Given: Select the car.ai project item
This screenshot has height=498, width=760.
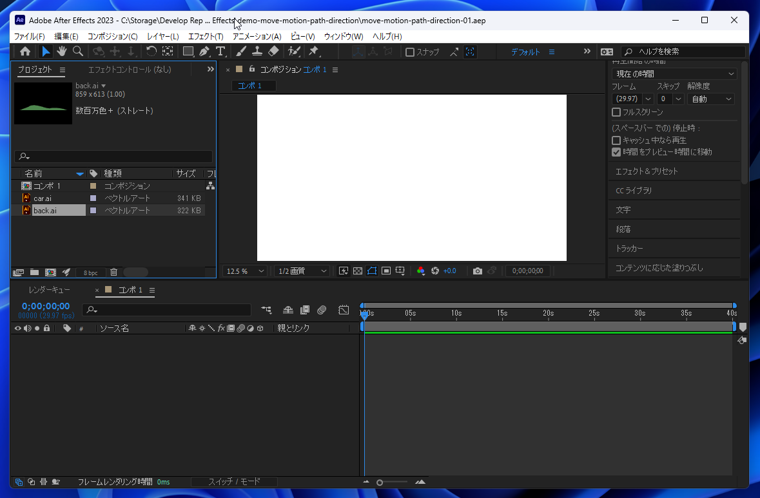Looking at the screenshot, I should [x=42, y=198].
